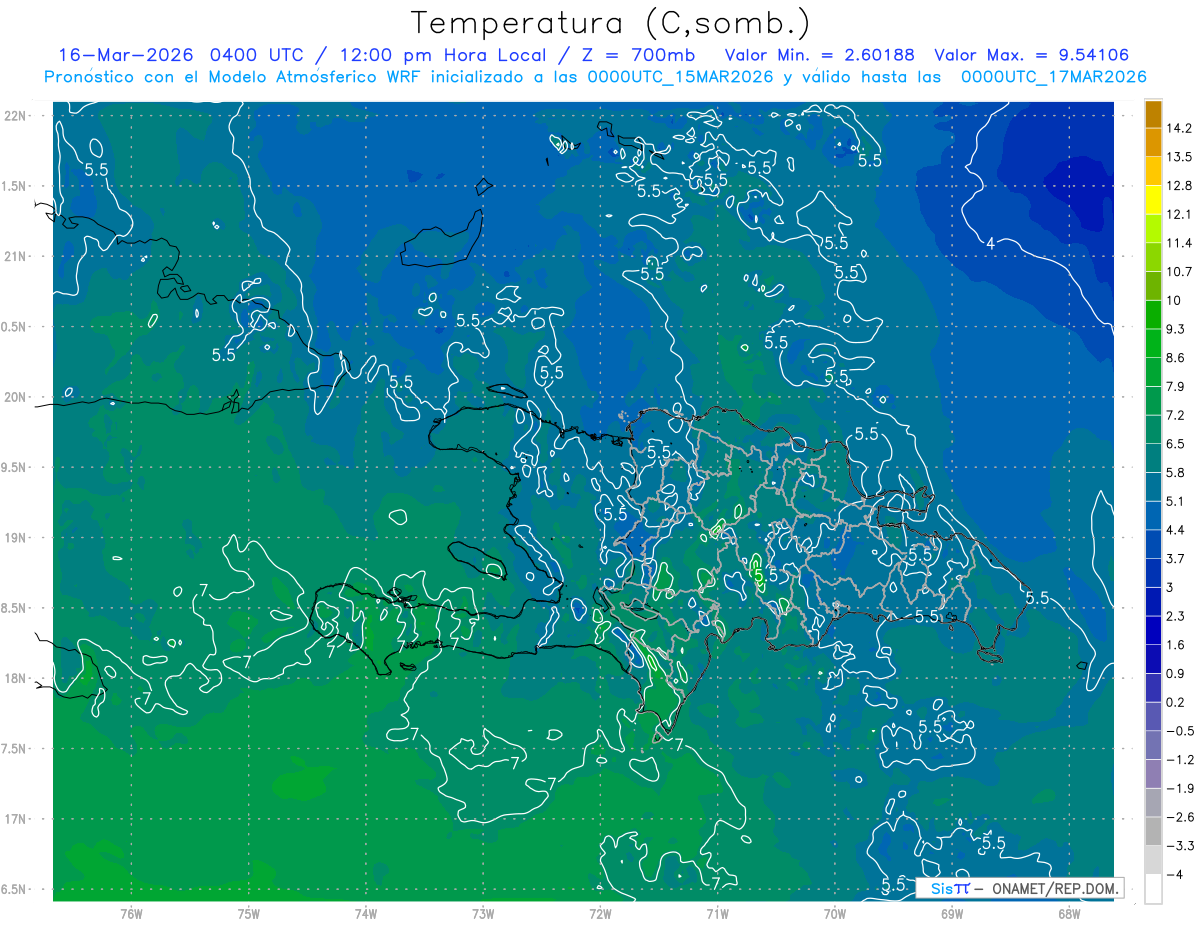
Task: Click the "SisTT – ONAMET/REP.DOM." credit label
Action: tap(1020, 888)
